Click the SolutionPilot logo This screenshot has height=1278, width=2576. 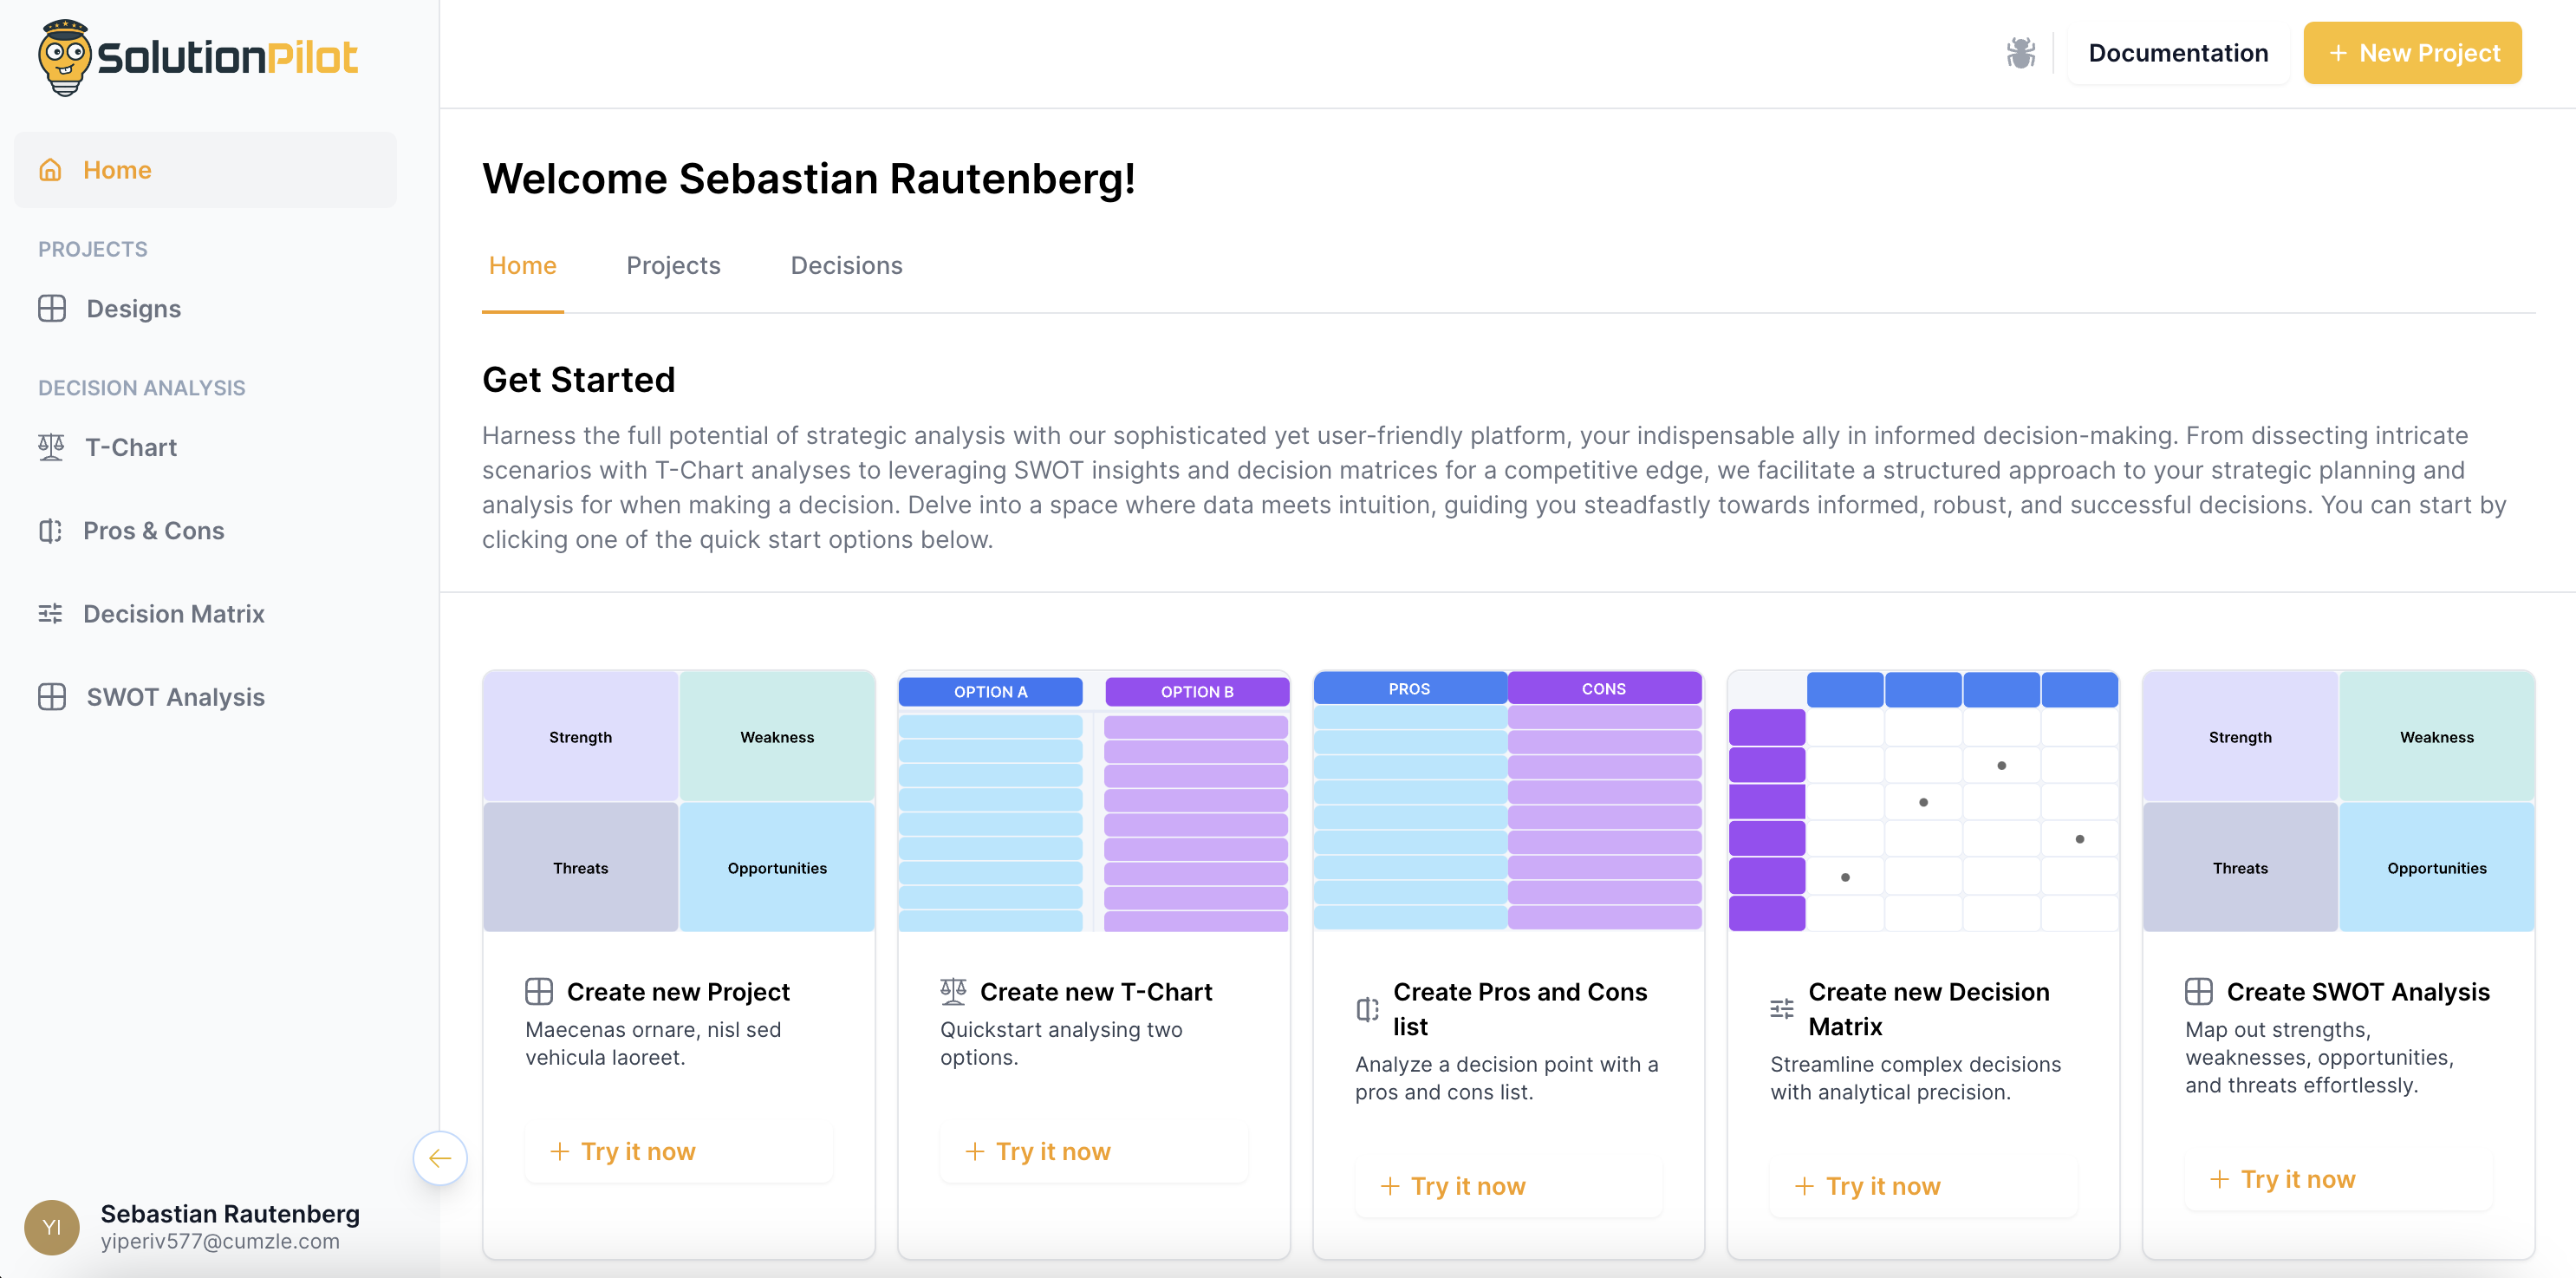pyautogui.click(x=198, y=57)
